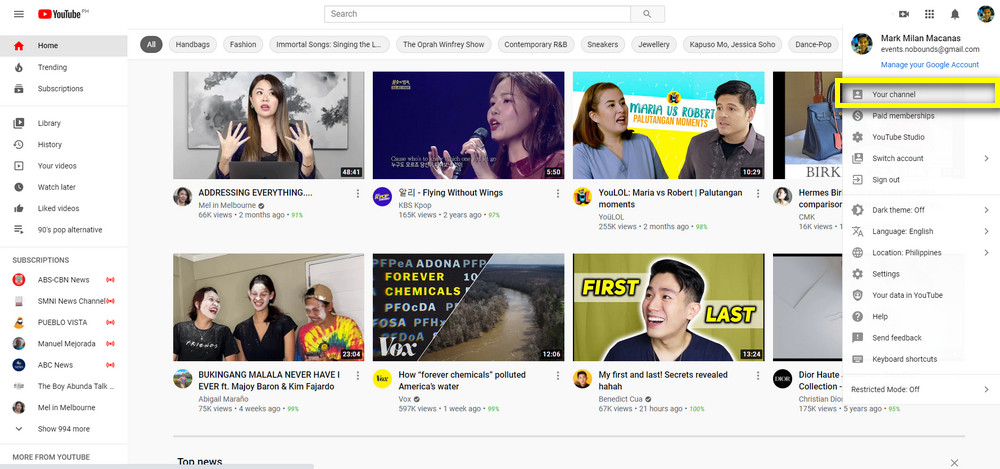Click the KBS Kpop channel avatar
1000x469 pixels.
click(382, 197)
